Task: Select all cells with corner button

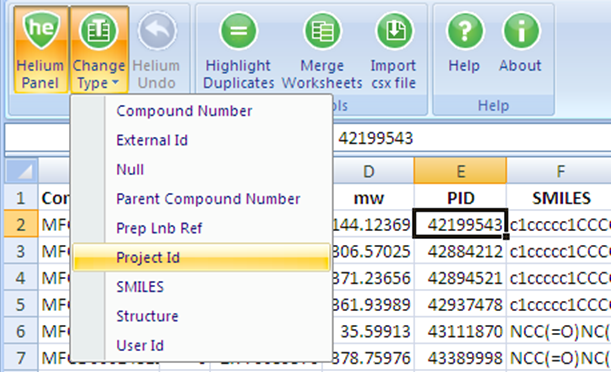Action: click(21, 171)
